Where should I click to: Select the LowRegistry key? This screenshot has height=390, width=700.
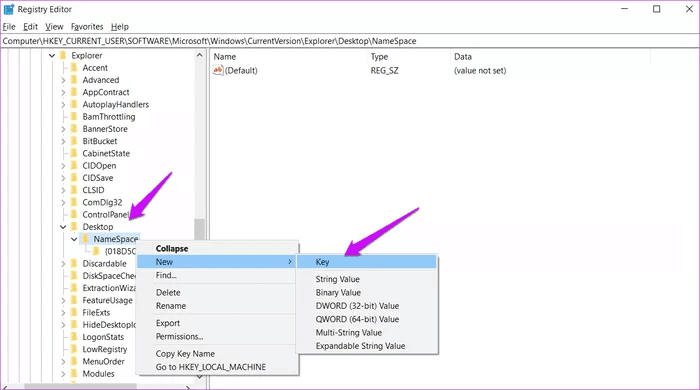tap(104, 349)
